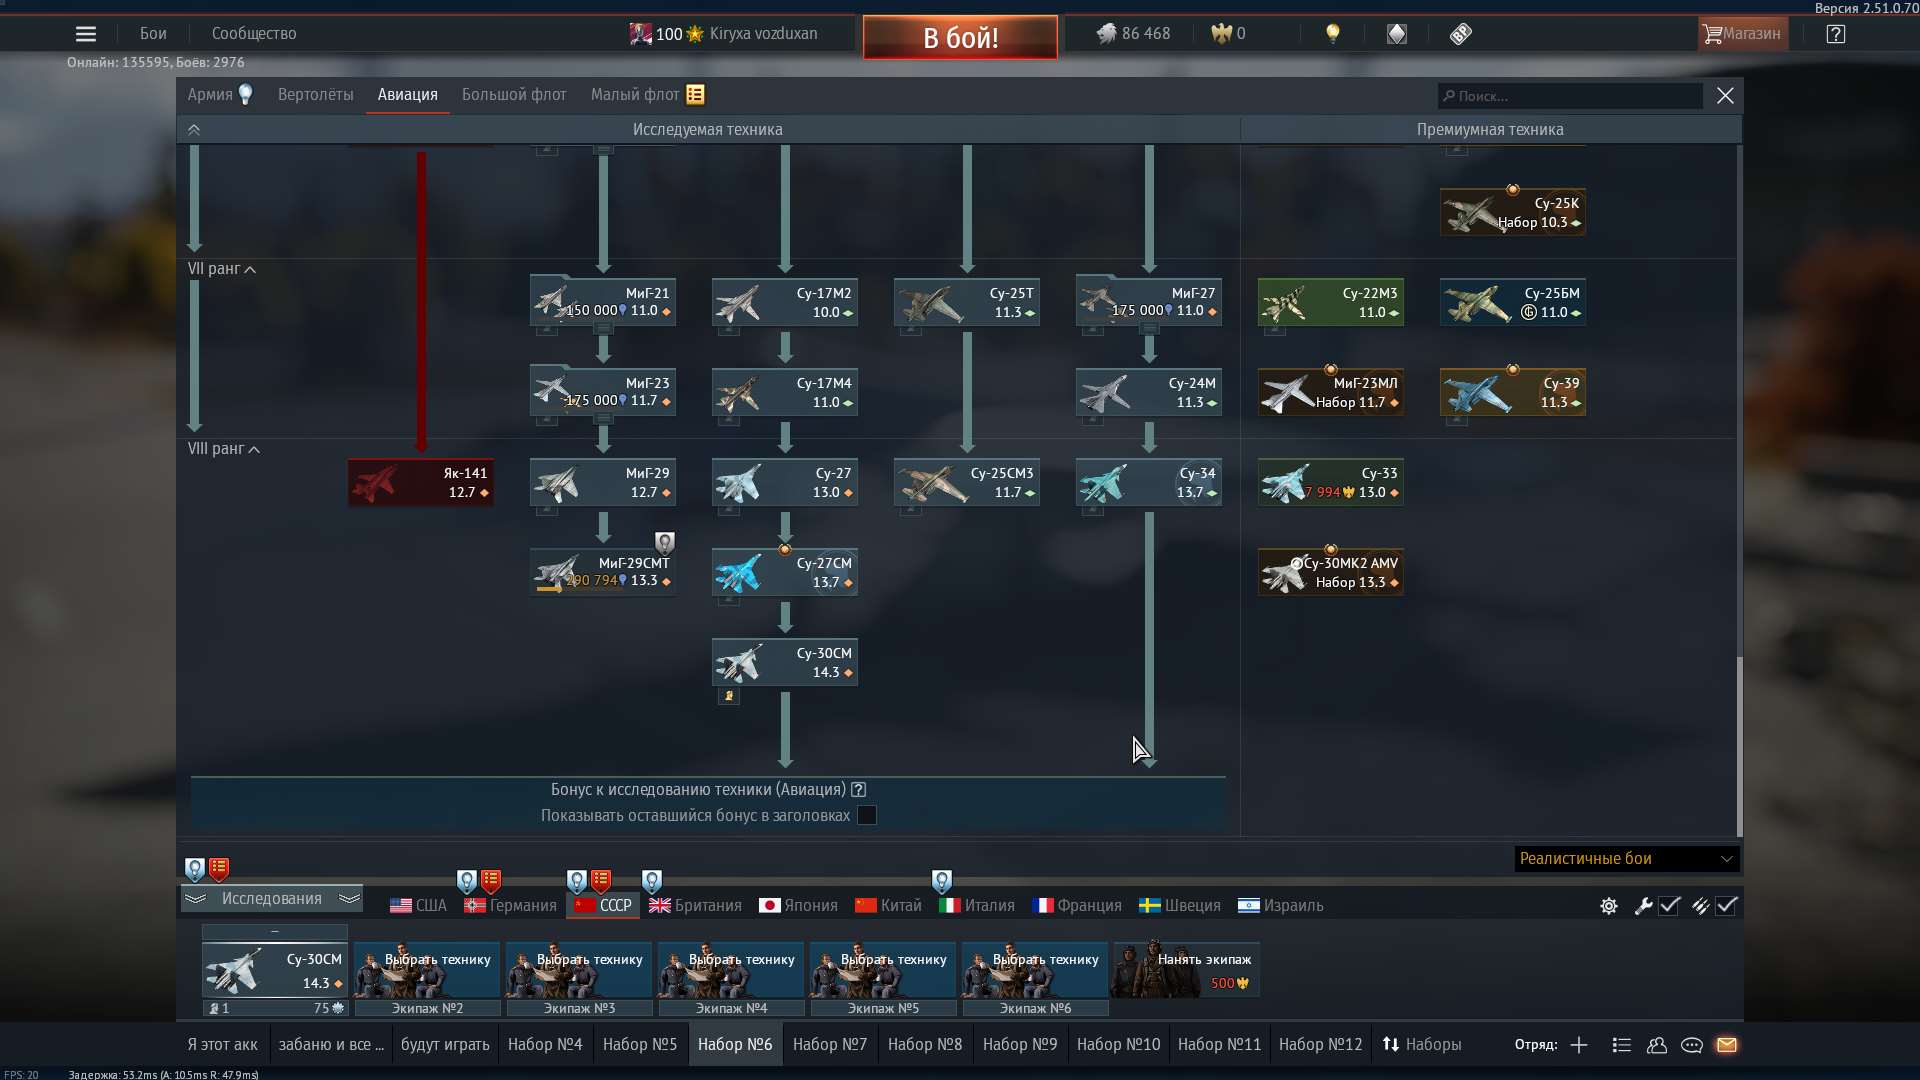Enable the Показывать оставшийся бонус checkbox

pos(866,815)
